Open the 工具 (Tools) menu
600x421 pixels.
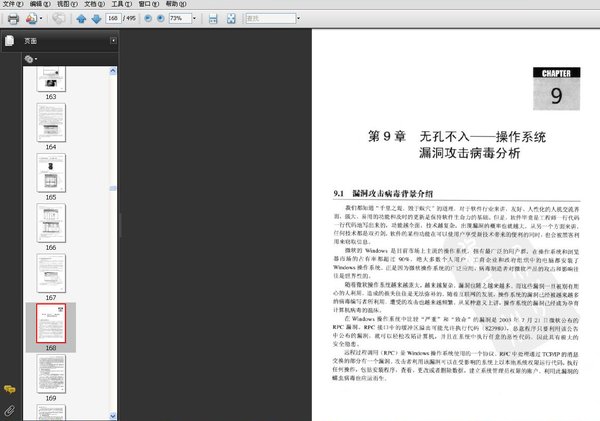pyautogui.click(x=122, y=4)
